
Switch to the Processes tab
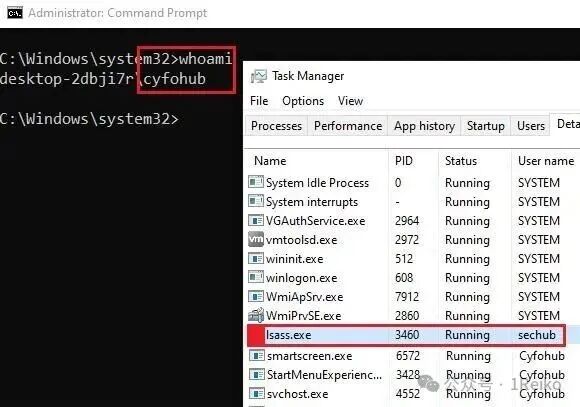[x=276, y=126]
